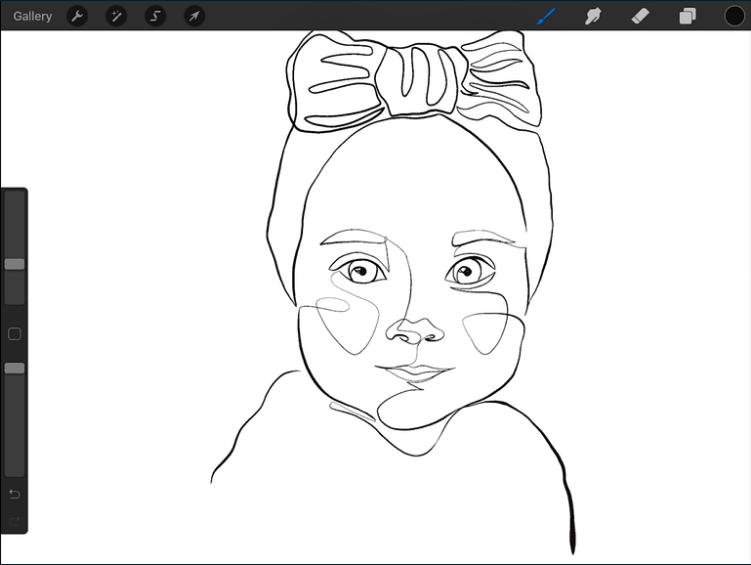The image size is (751, 565).
Task: Open the Adjustments magic wand menu
Action: point(116,16)
